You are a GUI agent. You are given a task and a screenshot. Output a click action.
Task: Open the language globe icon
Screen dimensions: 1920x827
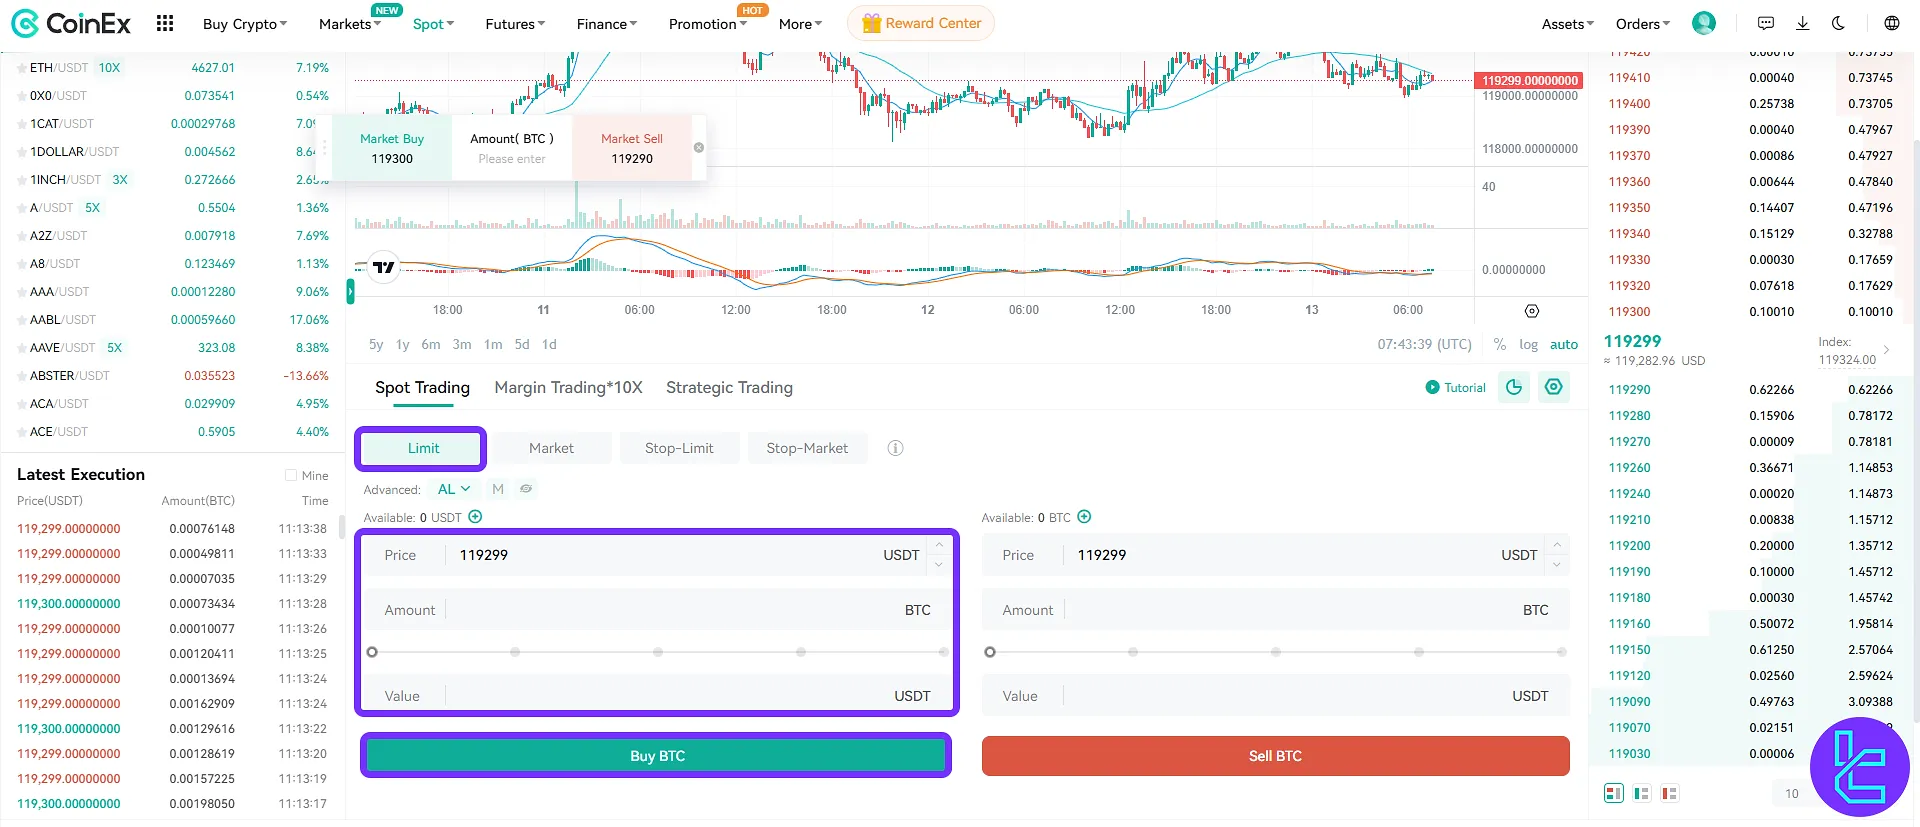click(1892, 23)
